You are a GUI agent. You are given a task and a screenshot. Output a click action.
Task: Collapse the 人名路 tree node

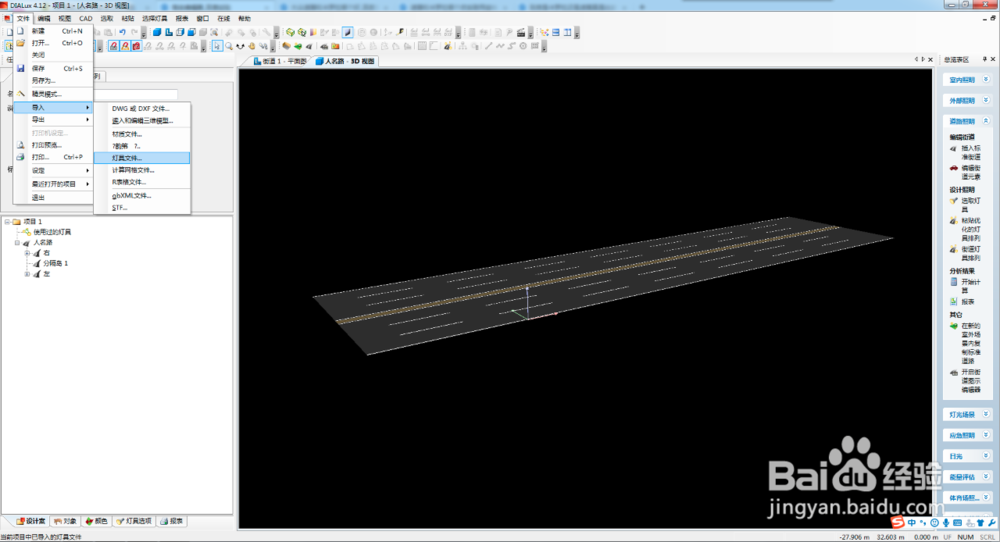point(17,242)
